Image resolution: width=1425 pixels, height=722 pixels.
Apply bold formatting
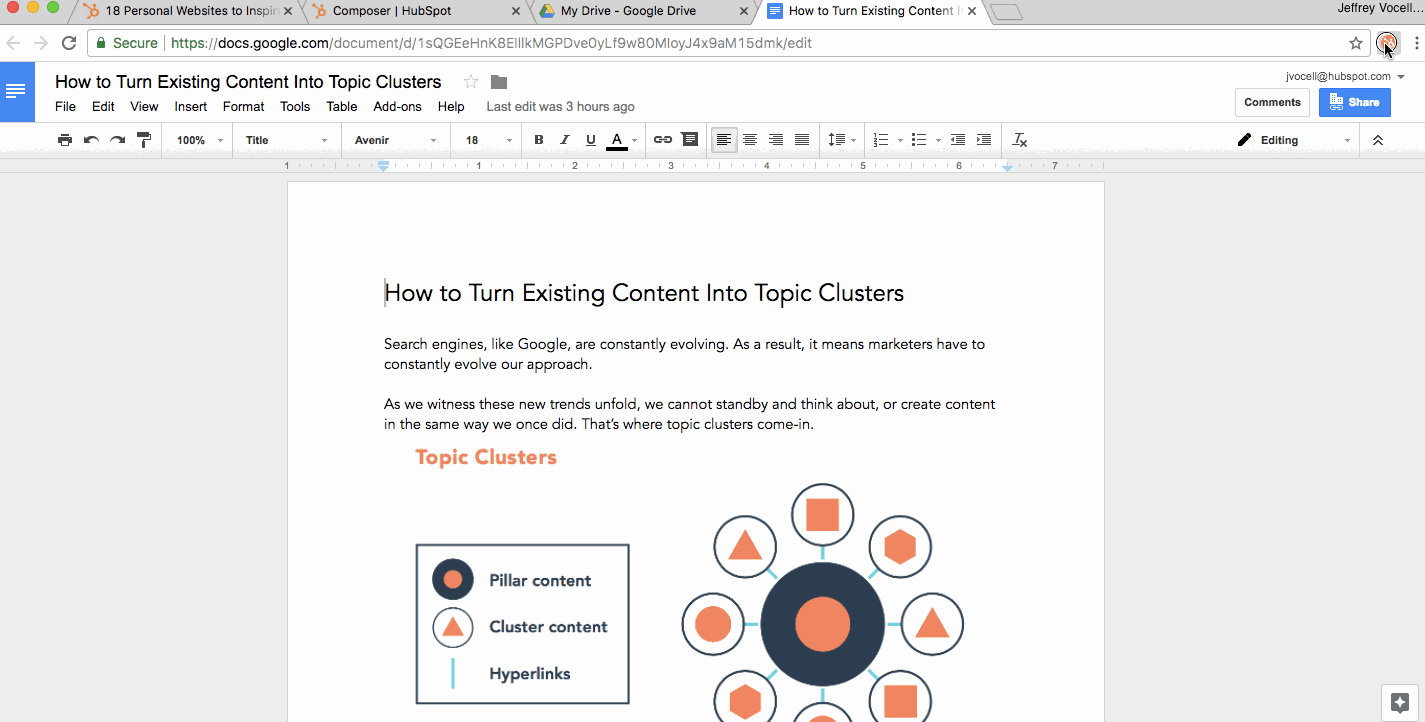click(538, 139)
